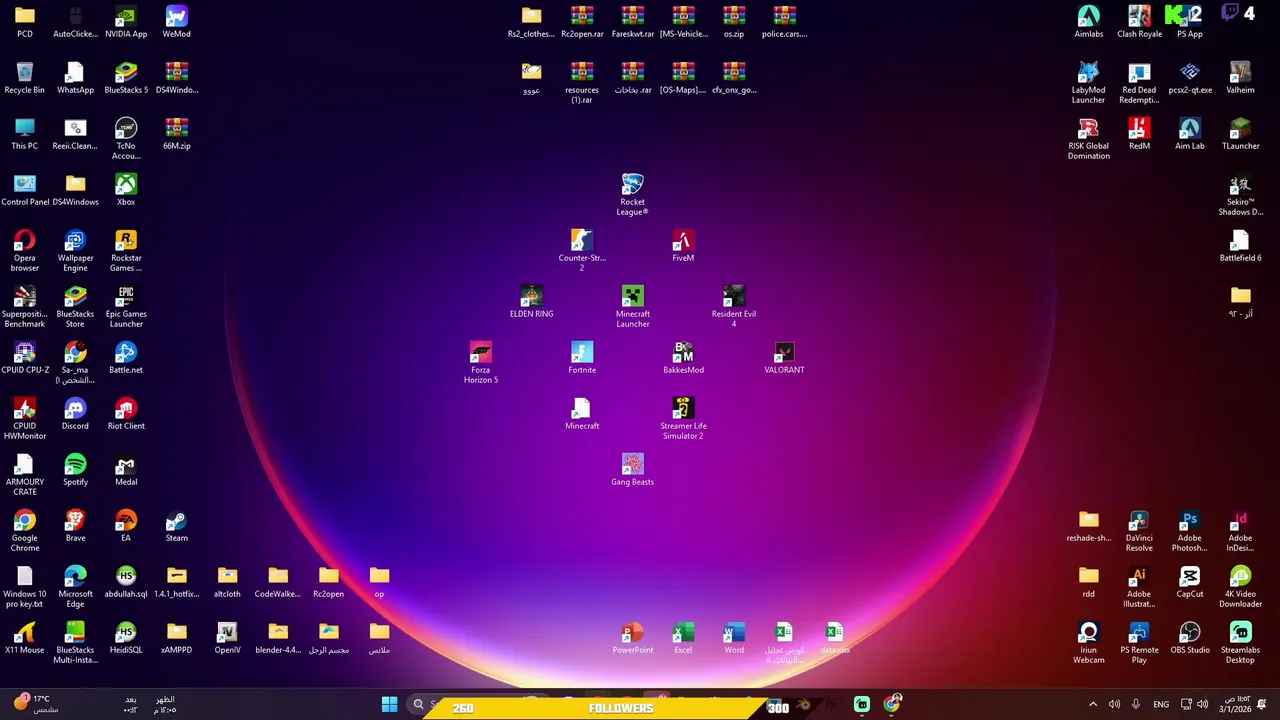
Task: Click the Forza Horizon 5 icon
Action: tap(481, 362)
